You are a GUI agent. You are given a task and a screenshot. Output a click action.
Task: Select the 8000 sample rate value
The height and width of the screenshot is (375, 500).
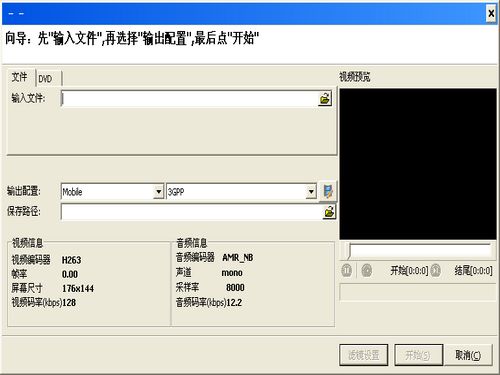tap(235, 287)
